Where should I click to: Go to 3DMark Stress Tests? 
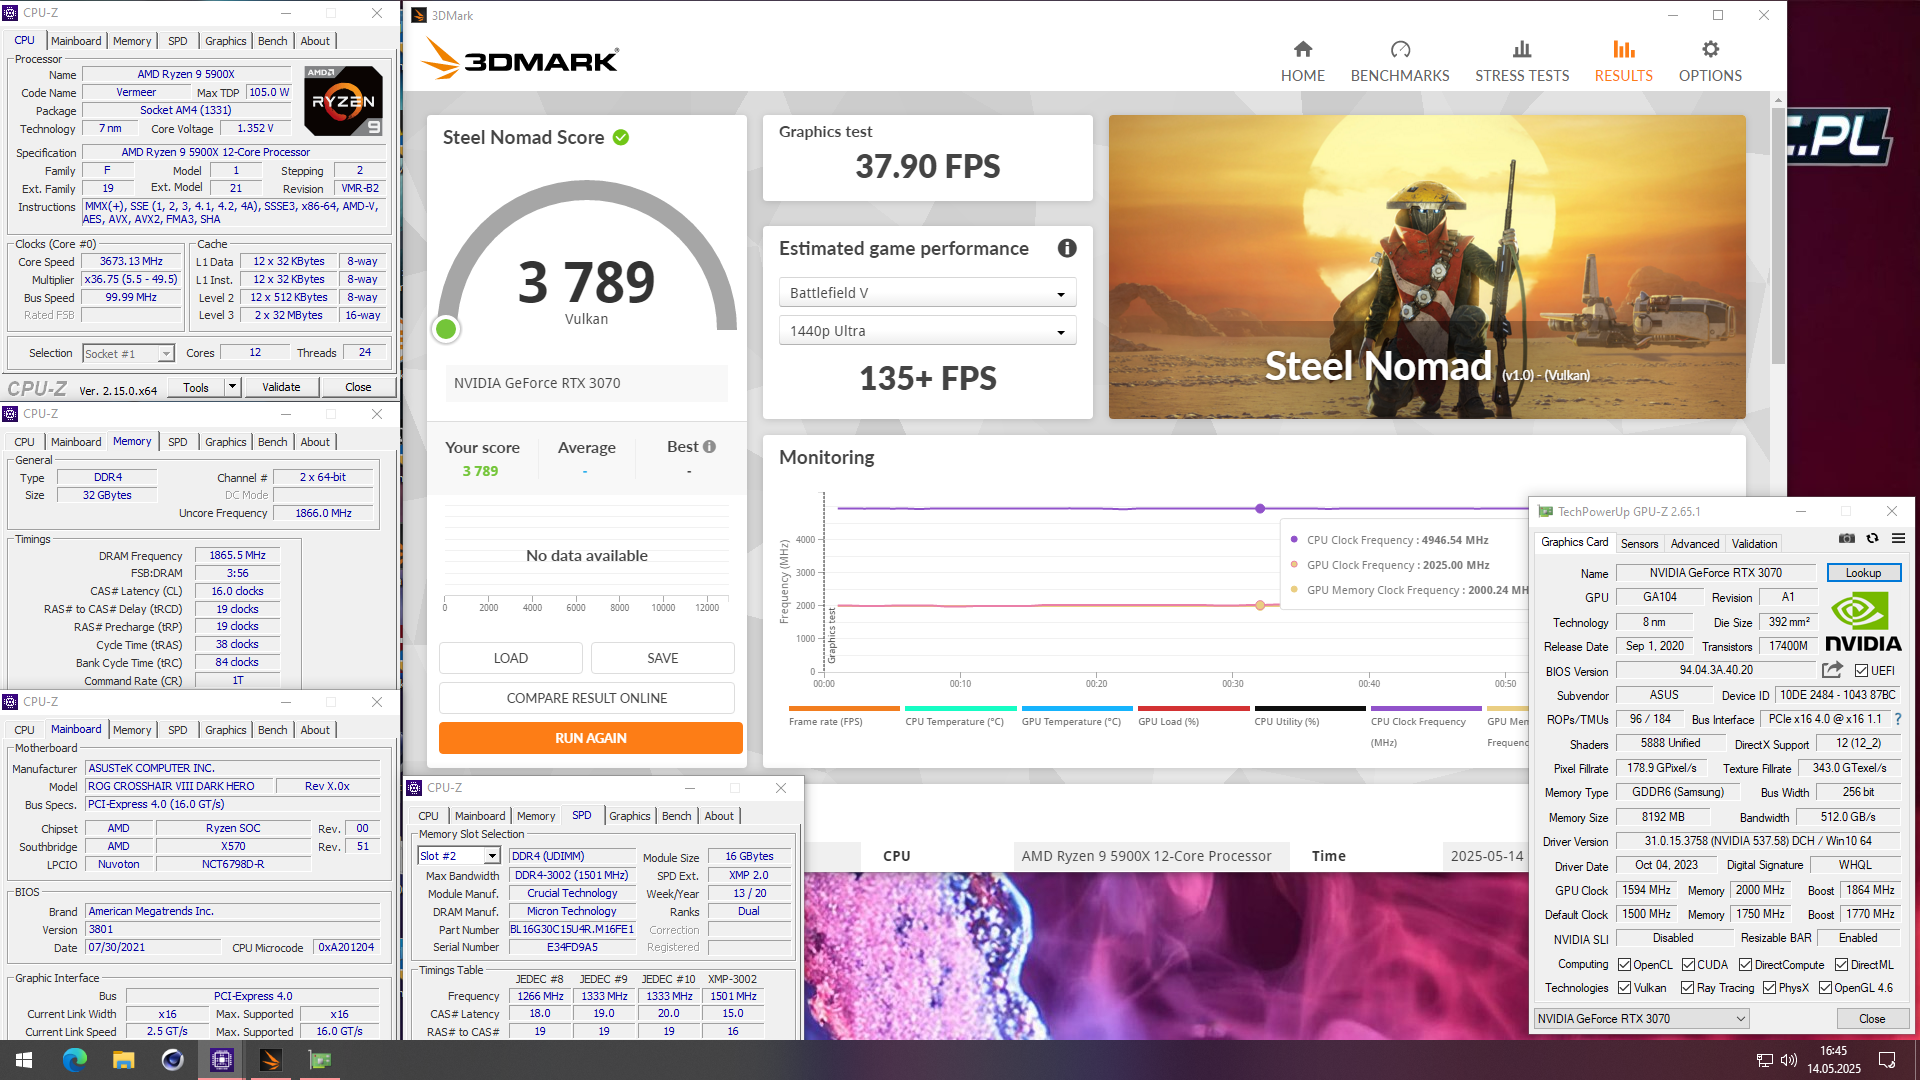(x=1521, y=62)
